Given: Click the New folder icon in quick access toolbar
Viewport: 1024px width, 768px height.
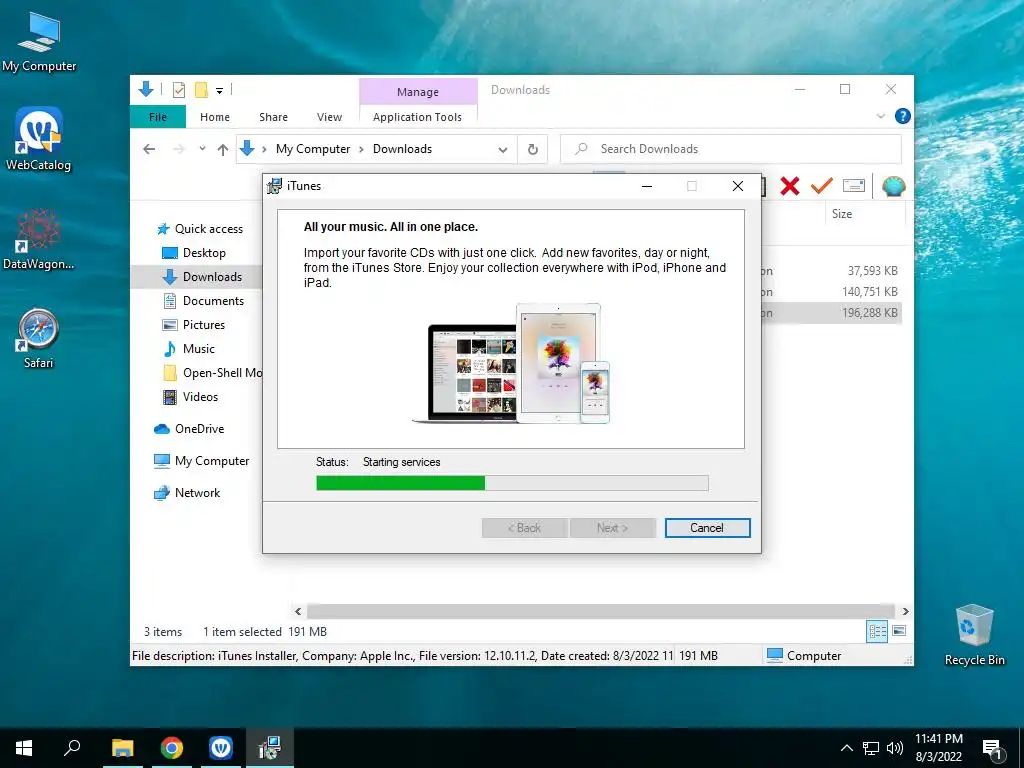Looking at the screenshot, I should pyautogui.click(x=201, y=90).
